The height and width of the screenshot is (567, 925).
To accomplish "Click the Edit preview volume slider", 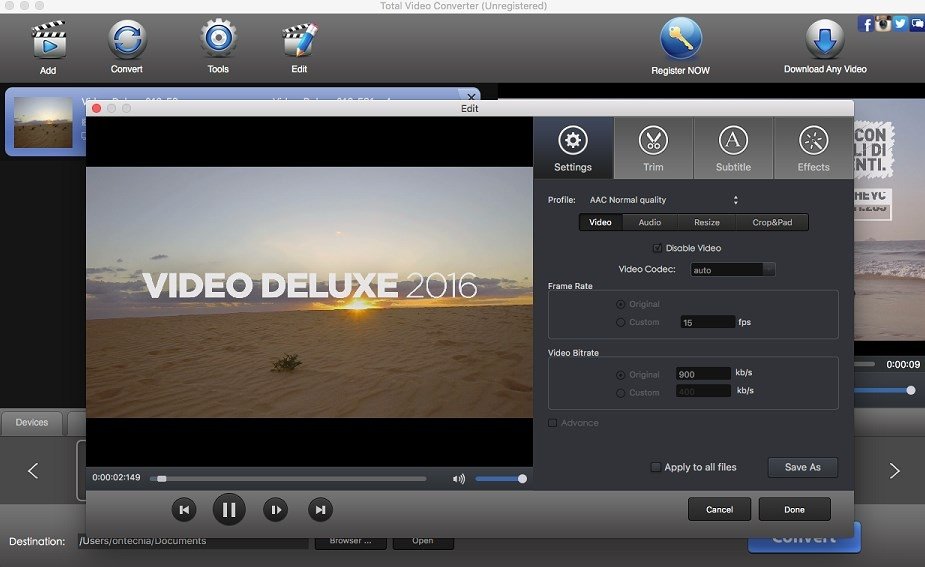I will click(501, 478).
